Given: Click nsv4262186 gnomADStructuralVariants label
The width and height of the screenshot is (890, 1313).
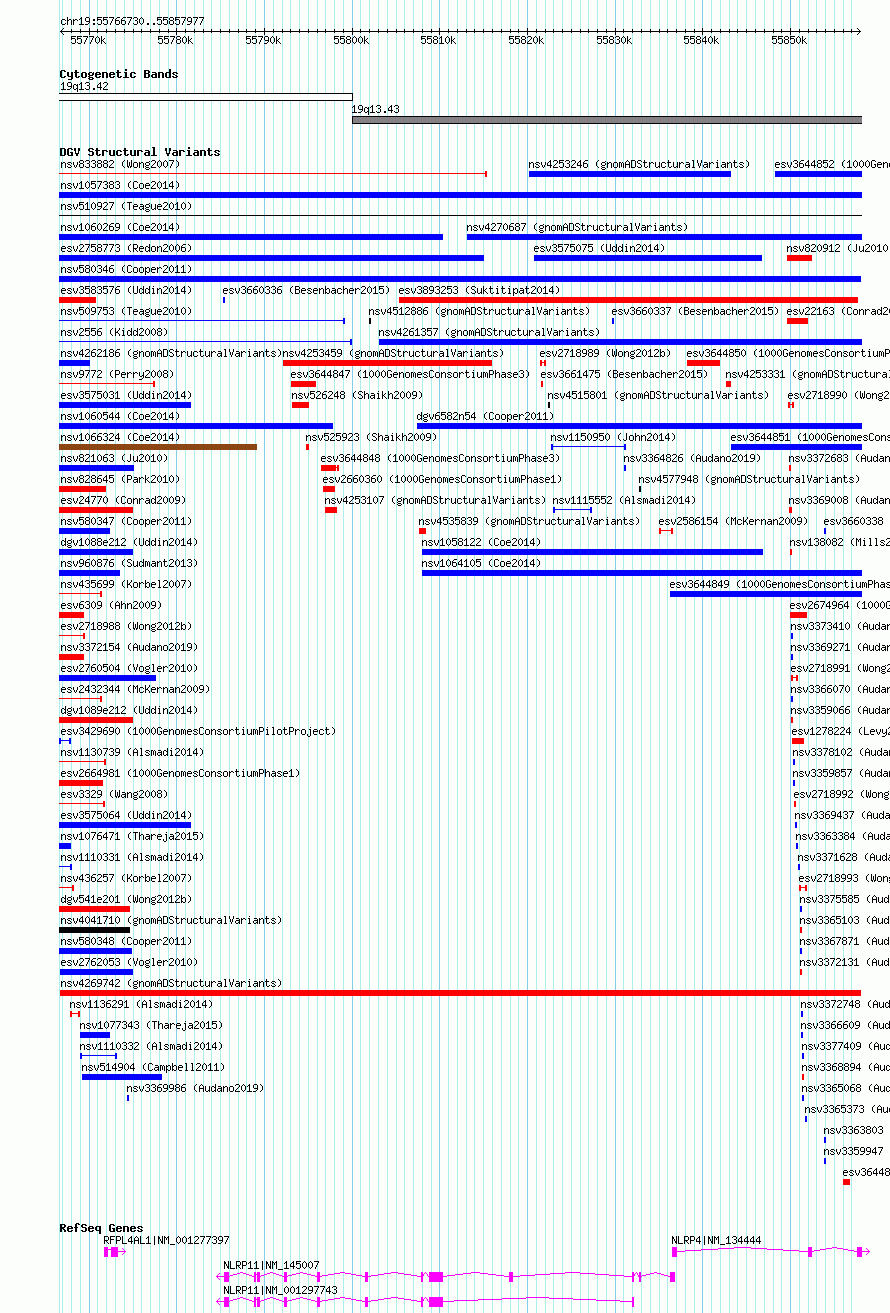Looking at the screenshot, I should 171,353.
